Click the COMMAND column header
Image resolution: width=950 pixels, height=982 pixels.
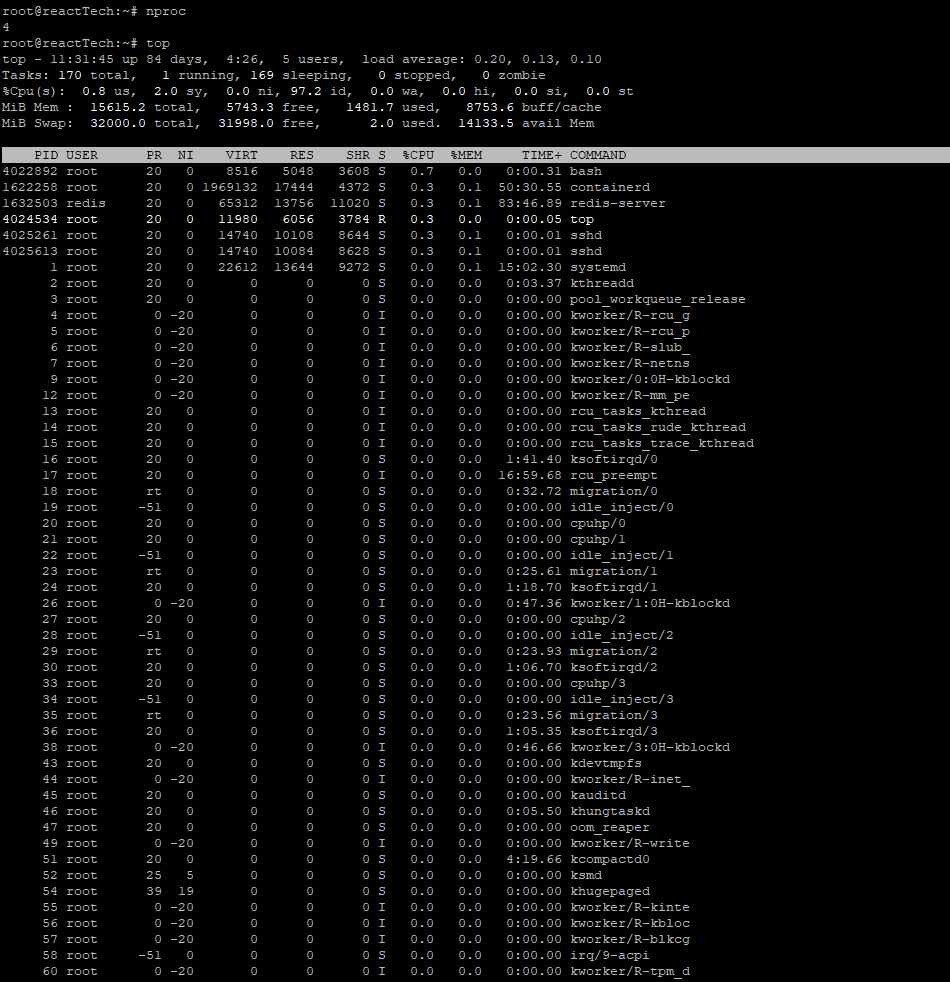598,155
